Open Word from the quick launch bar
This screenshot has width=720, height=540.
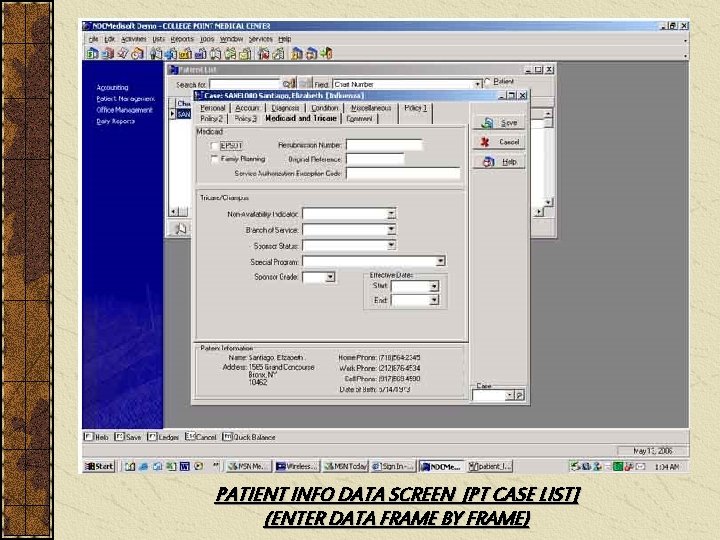pos(185,467)
